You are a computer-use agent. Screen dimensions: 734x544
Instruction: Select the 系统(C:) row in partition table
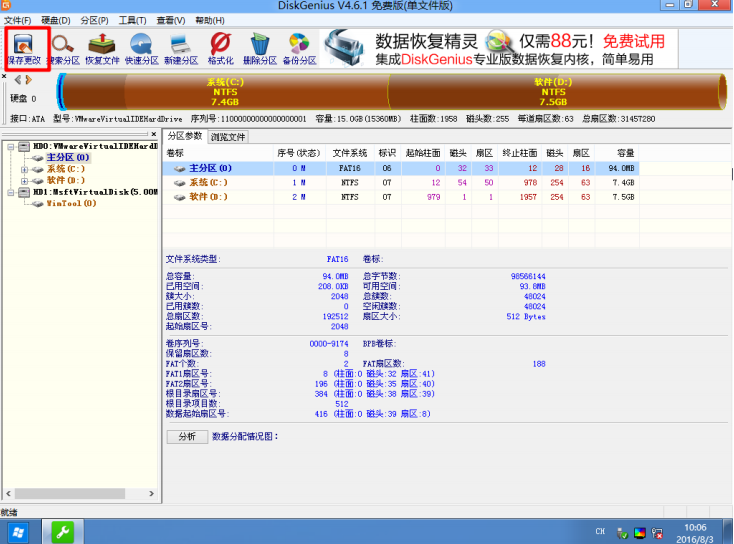[400, 183]
